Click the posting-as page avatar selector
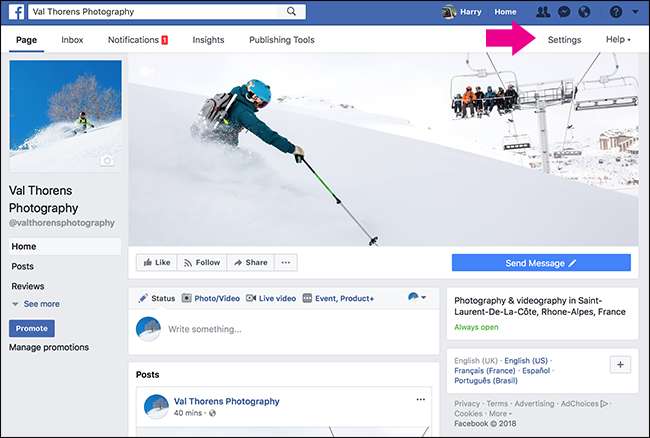The image size is (650, 438). (x=417, y=297)
